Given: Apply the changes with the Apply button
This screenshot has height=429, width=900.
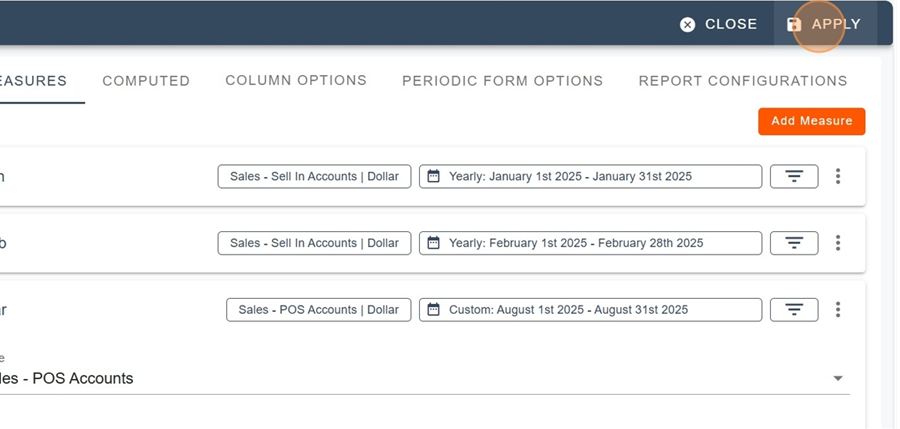Looking at the screenshot, I should [x=825, y=24].
